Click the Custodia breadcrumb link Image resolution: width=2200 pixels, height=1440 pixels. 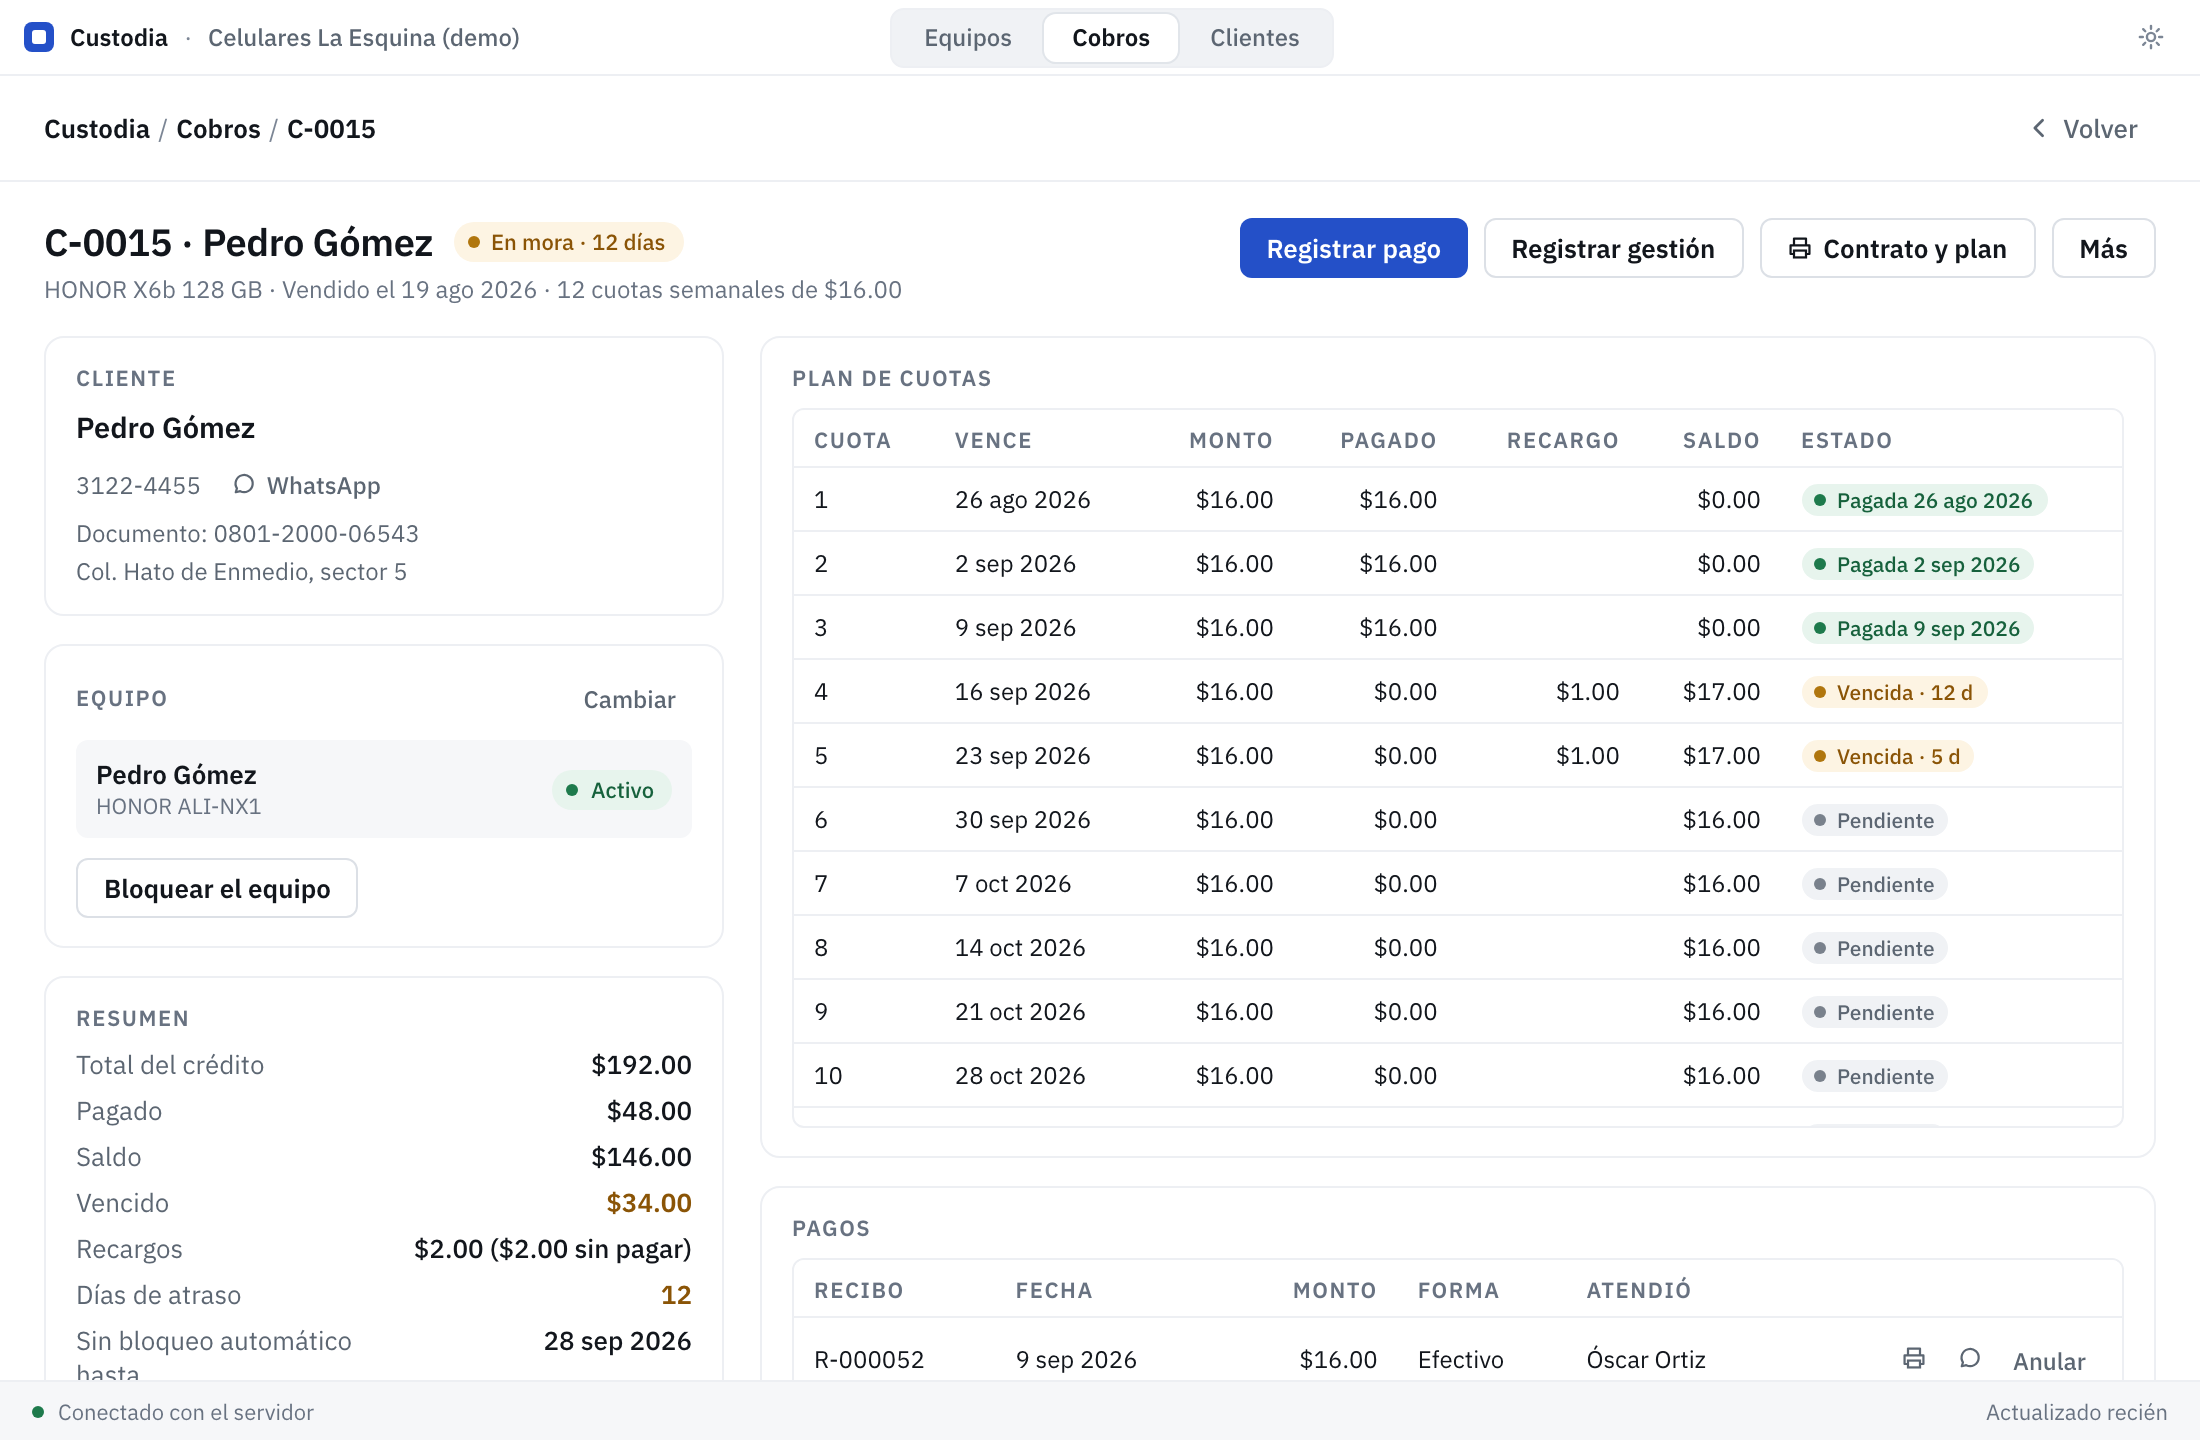tap(97, 129)
